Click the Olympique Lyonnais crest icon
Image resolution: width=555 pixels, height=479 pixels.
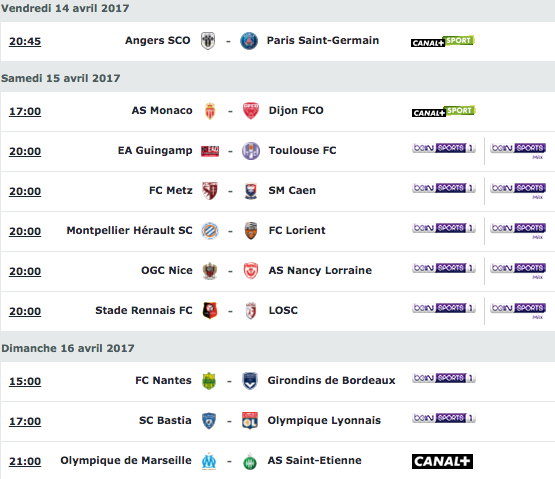[x=250, y=421]
